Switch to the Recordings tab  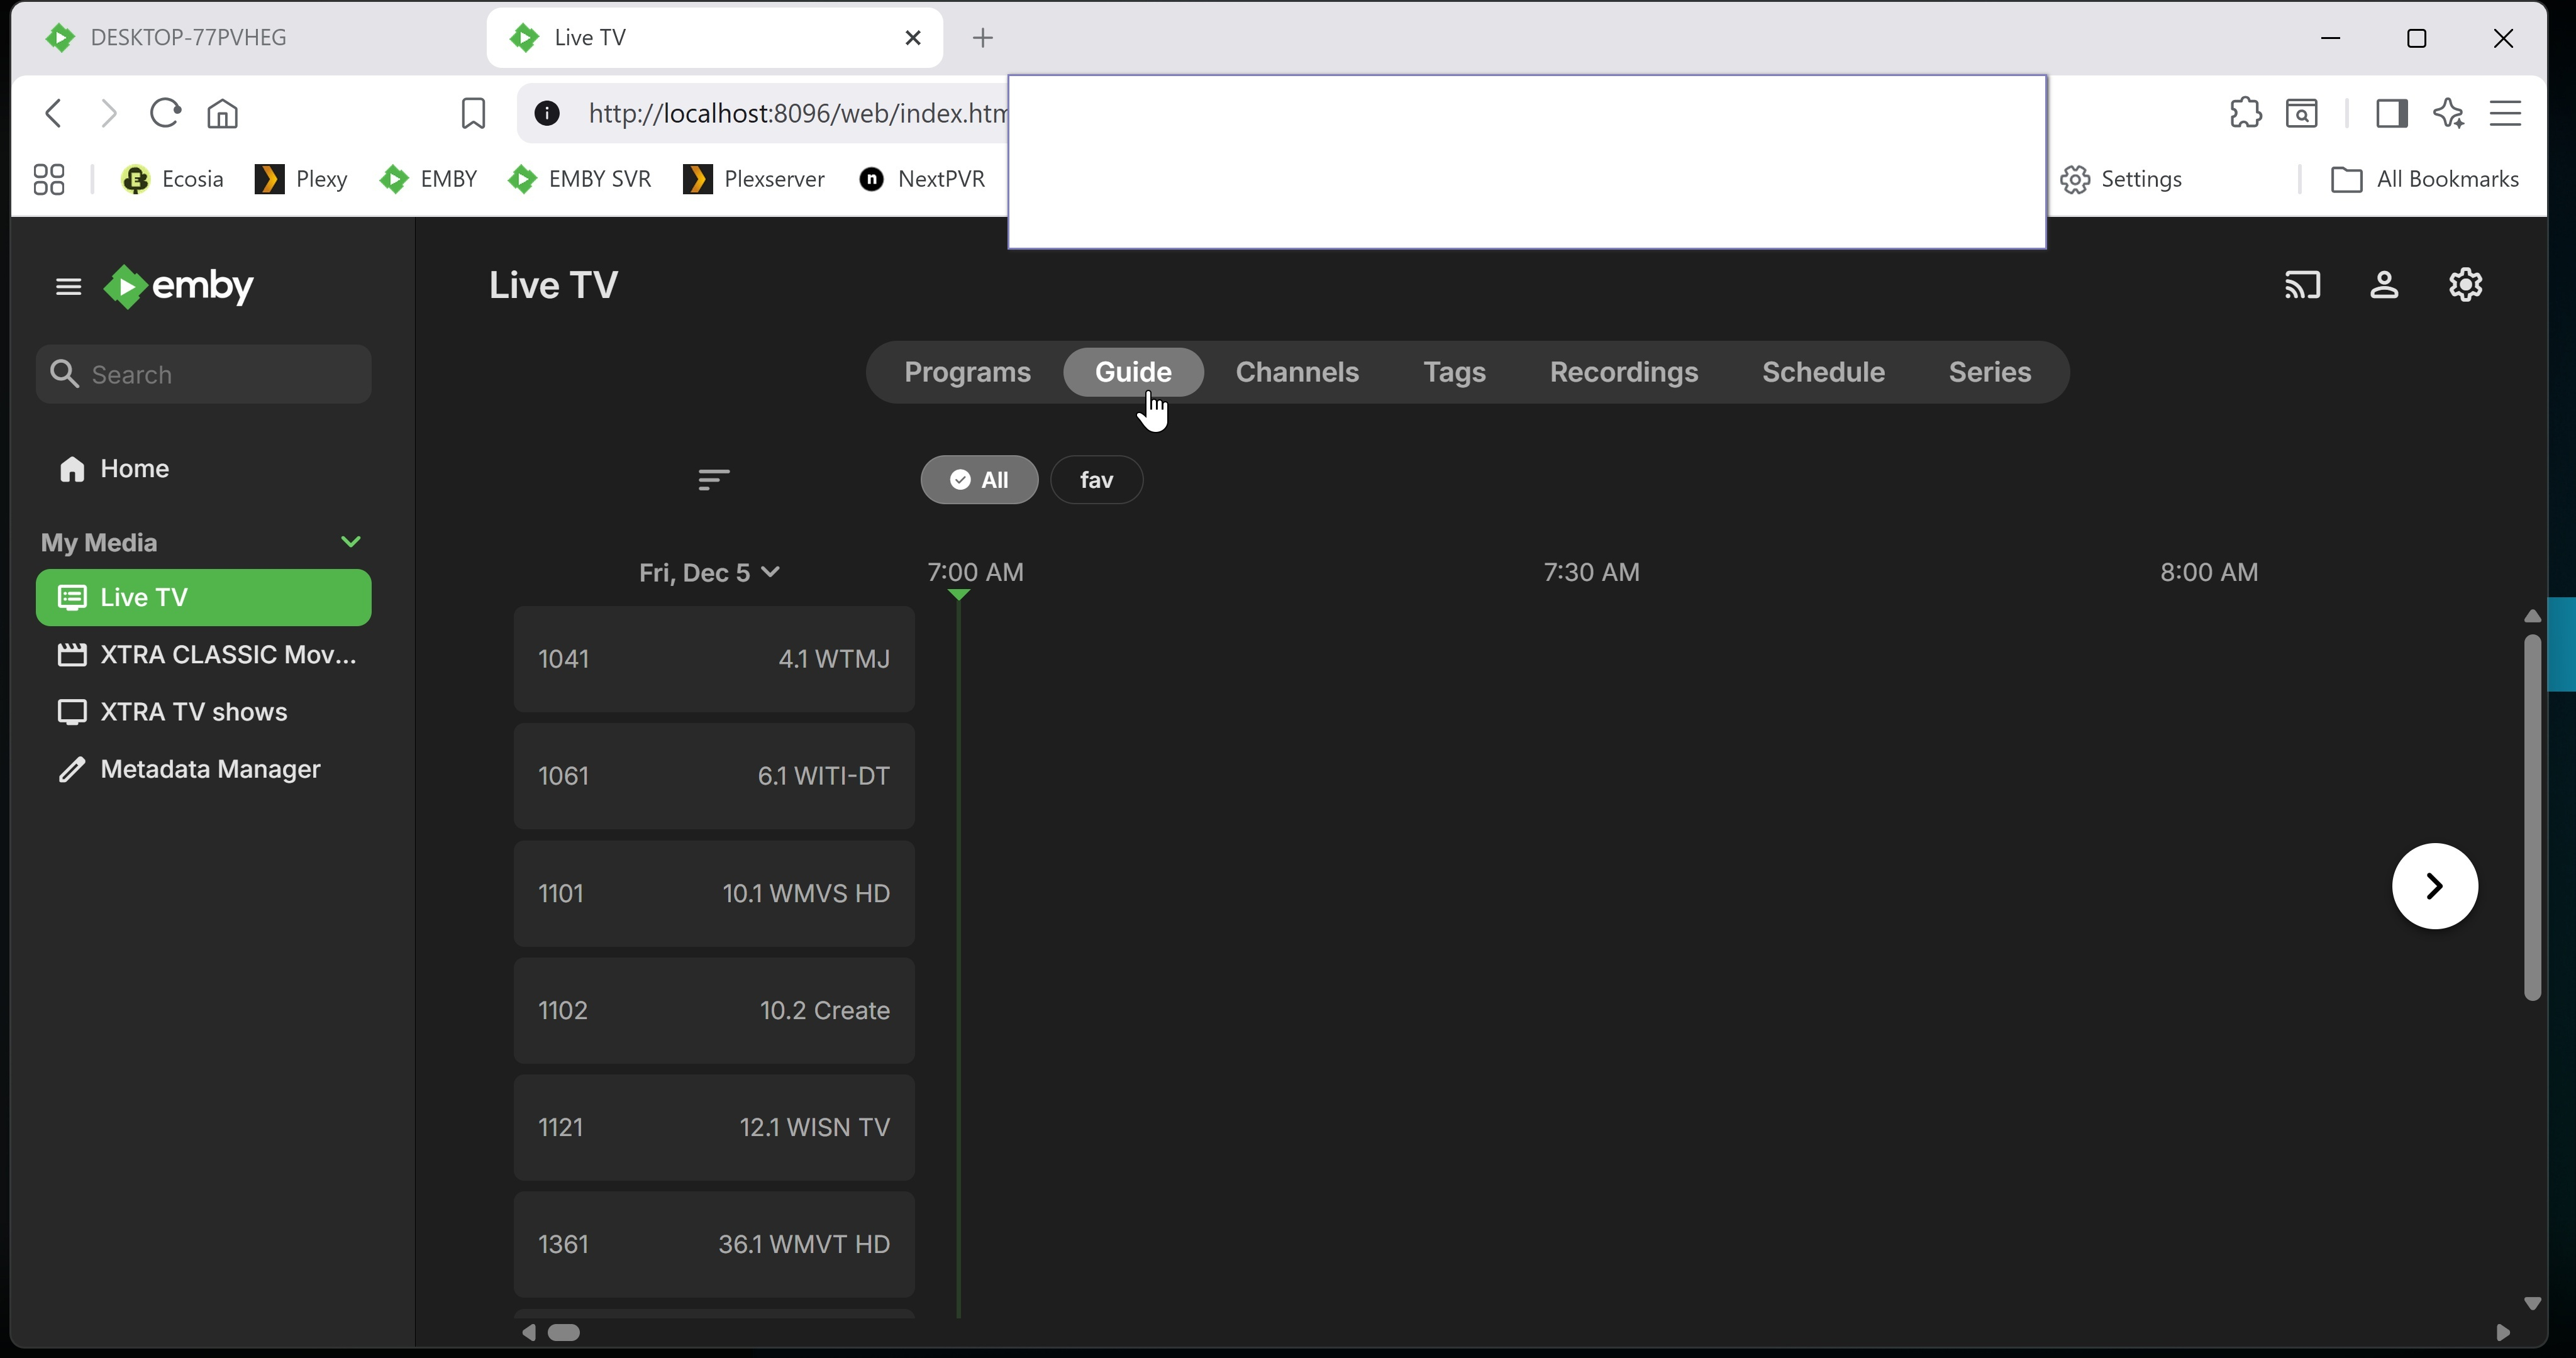tap(1623, 372)
